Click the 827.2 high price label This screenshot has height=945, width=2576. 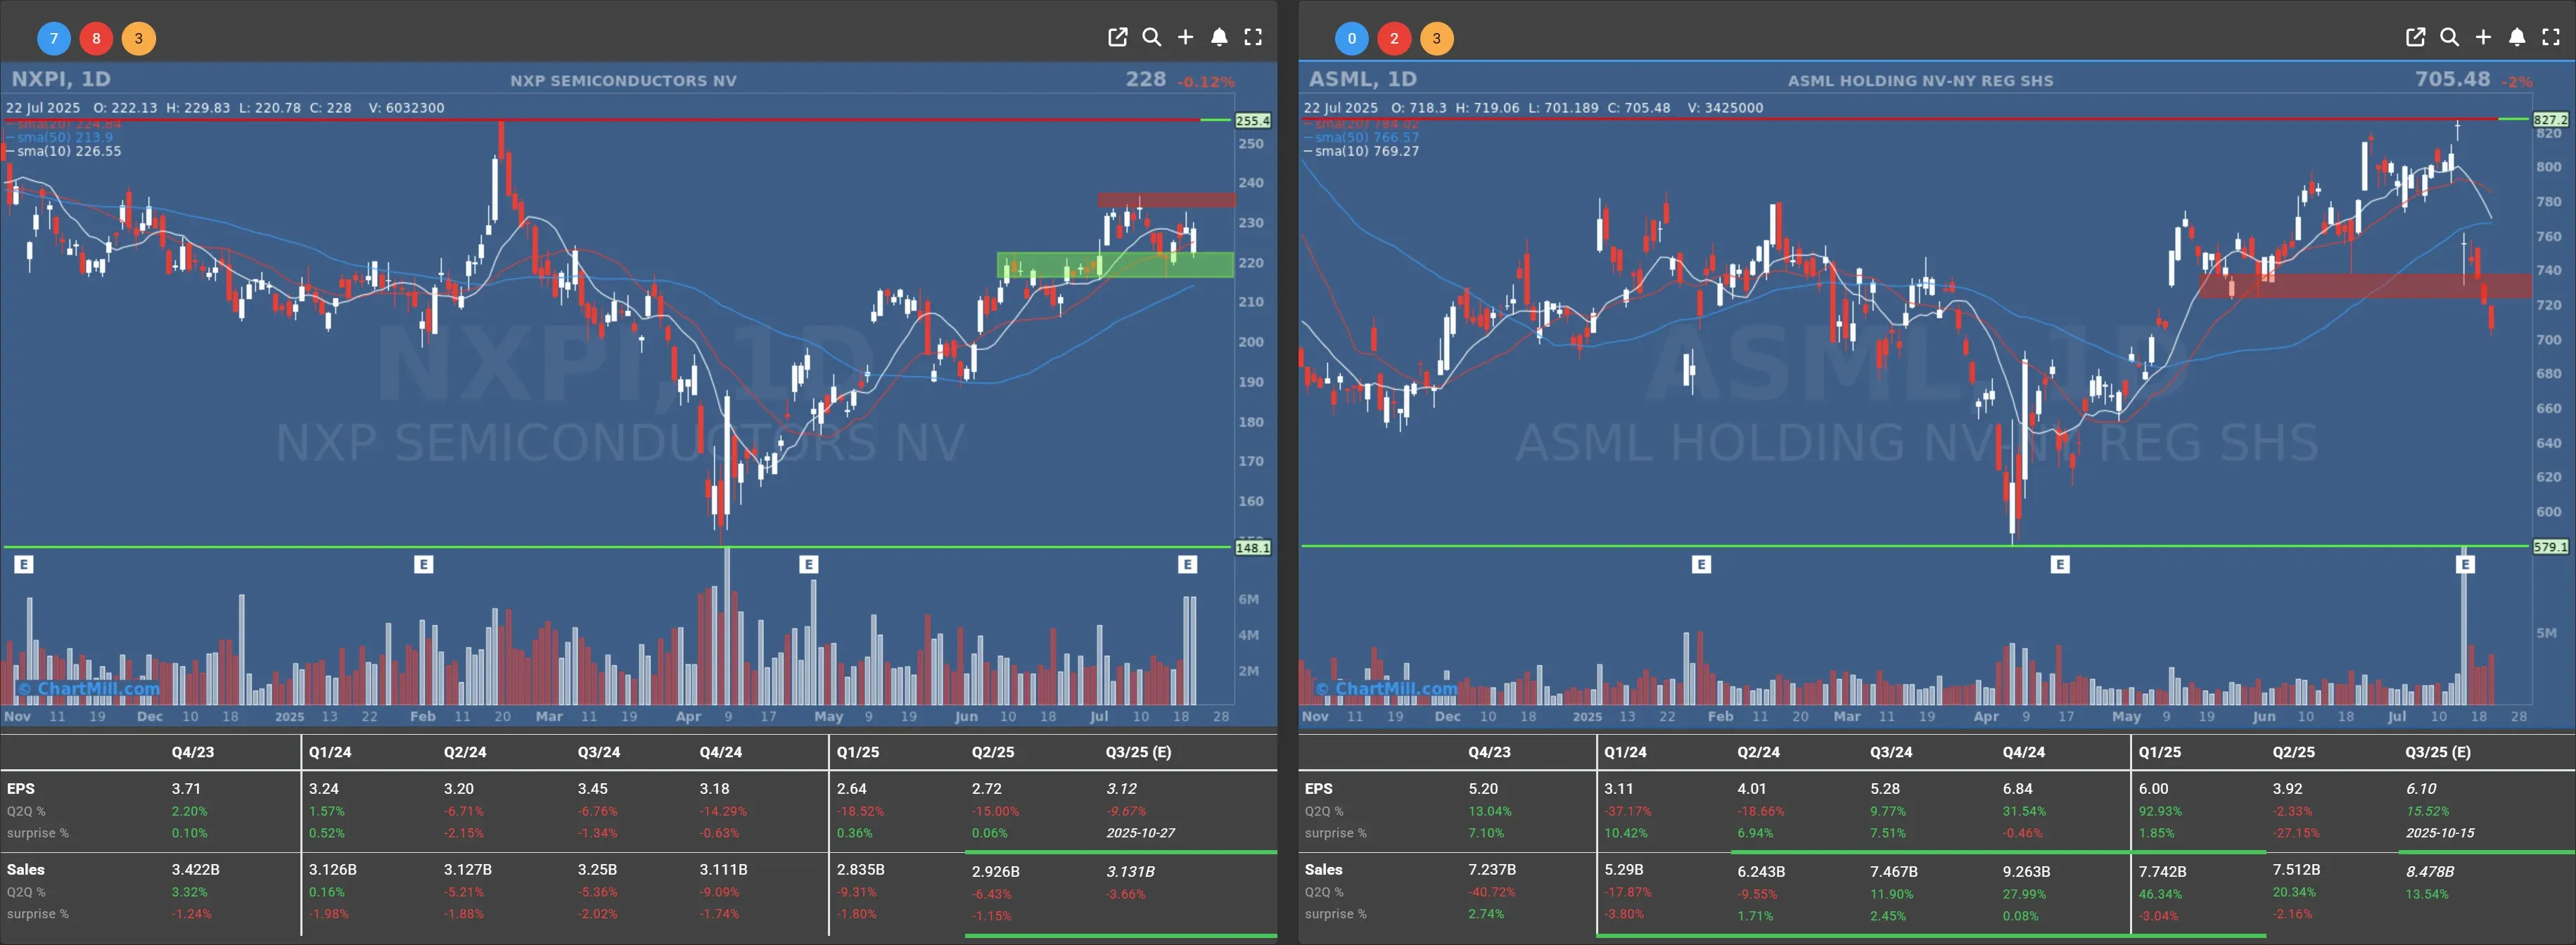(2550, 119)
